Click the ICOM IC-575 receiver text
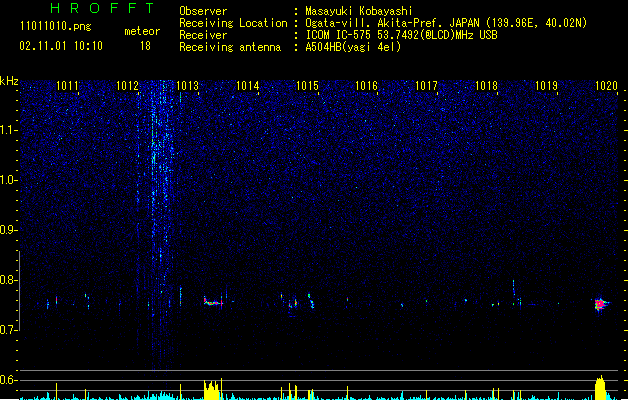629x400 pixels. (x=401, y=35)
